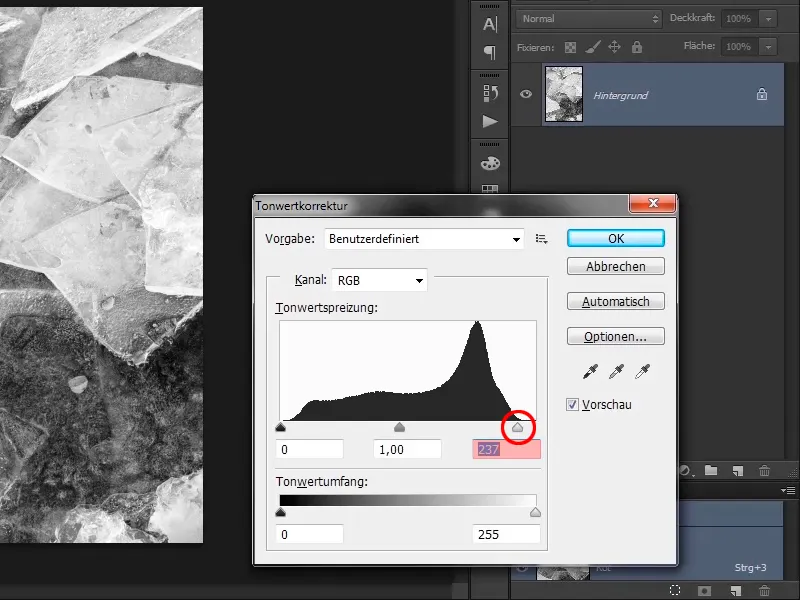Load channel as selection icon
800x600 pixels.
click(675, 590)
